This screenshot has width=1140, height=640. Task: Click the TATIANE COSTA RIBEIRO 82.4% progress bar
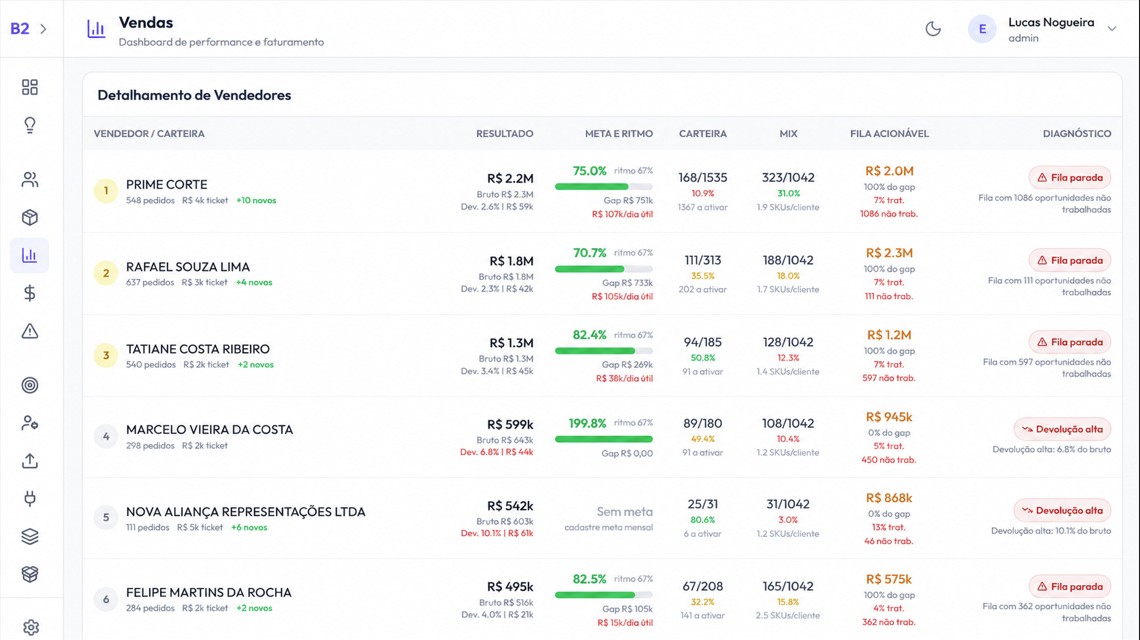click(x=603, y=351)
